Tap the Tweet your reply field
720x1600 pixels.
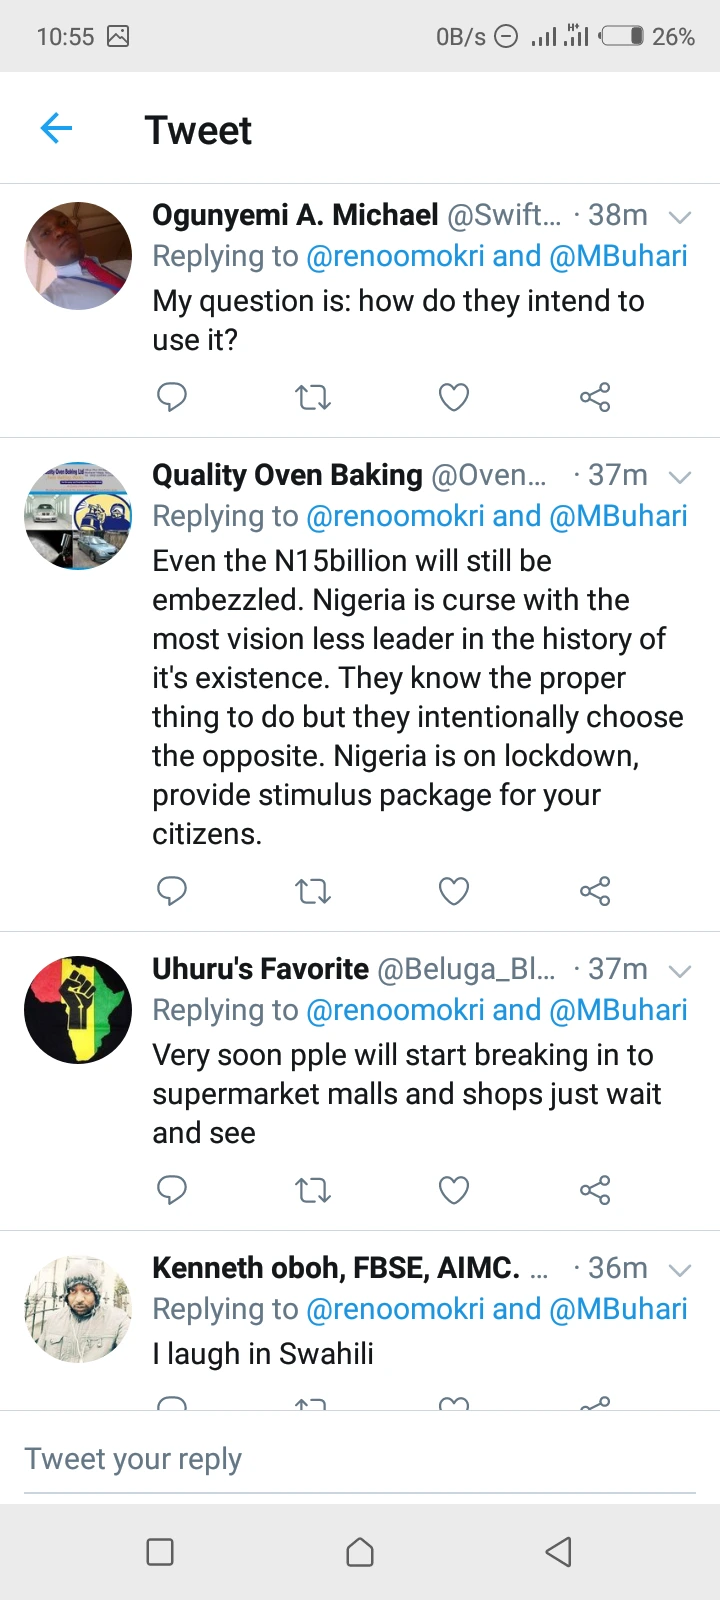point(360,1459)
